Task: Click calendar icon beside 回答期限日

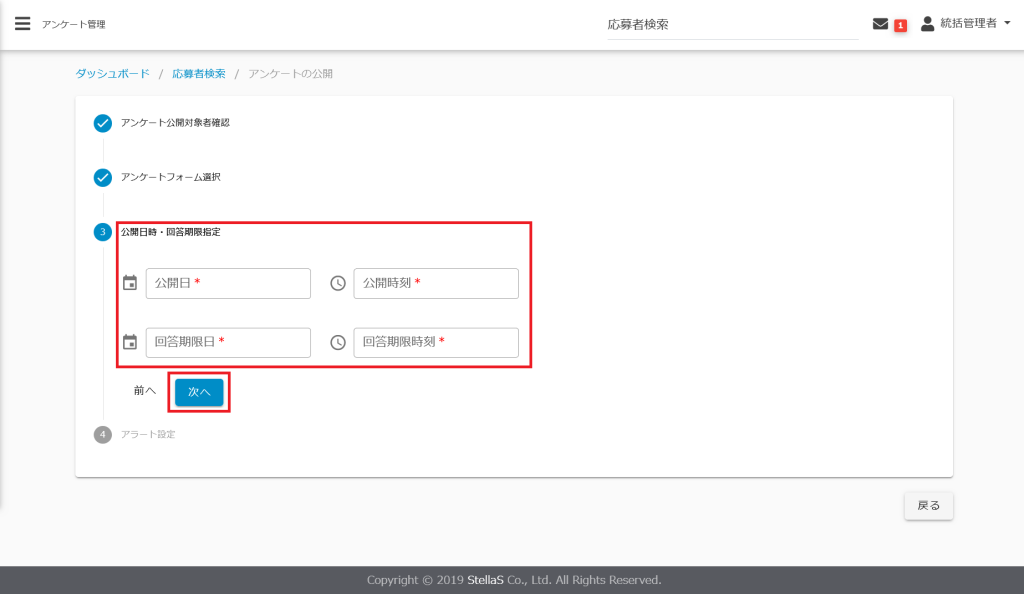Action: (x=129, y=342)
